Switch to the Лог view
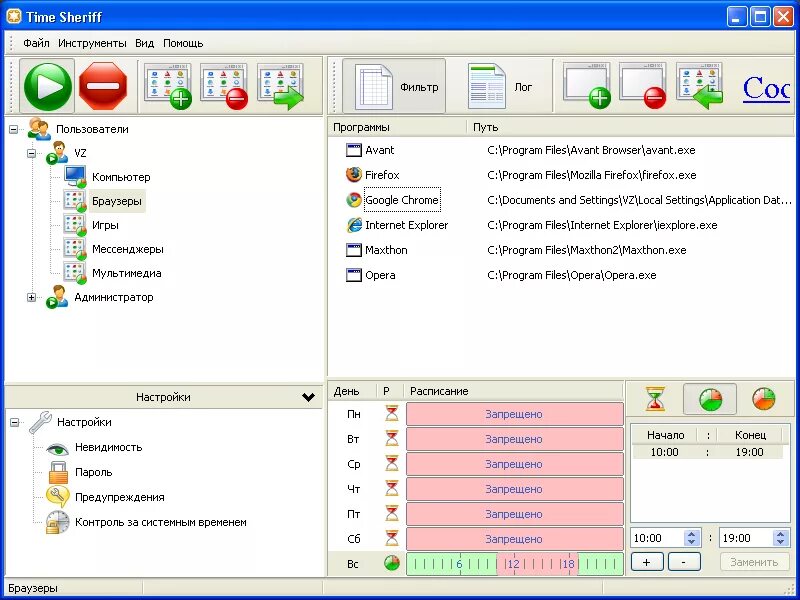The height and width of the screenshot is (600, 800). 500,87
